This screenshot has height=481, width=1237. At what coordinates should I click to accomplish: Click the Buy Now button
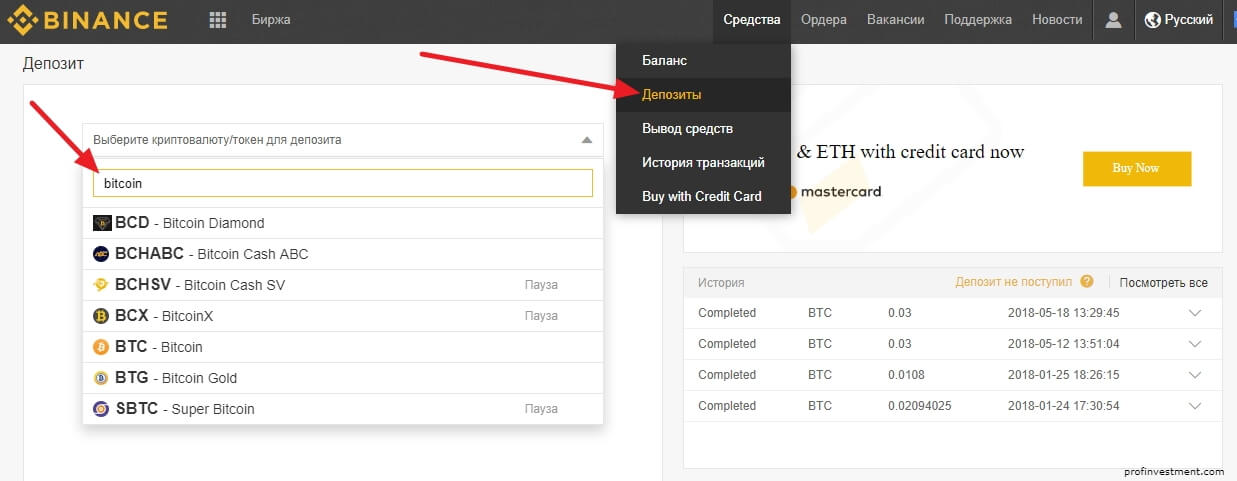click(x=1137, y=168)
